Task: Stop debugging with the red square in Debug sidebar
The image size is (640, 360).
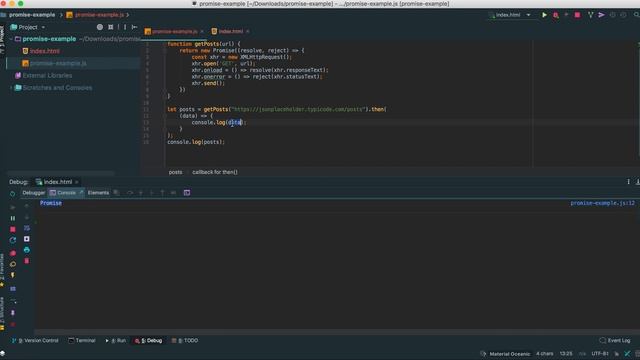Action: [13, 229]
